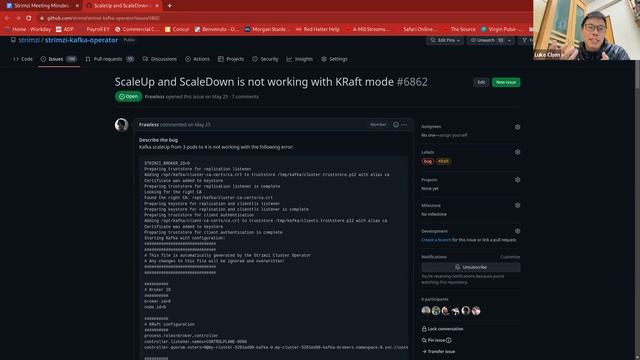Click the assign yourself link

click(453, 135)
